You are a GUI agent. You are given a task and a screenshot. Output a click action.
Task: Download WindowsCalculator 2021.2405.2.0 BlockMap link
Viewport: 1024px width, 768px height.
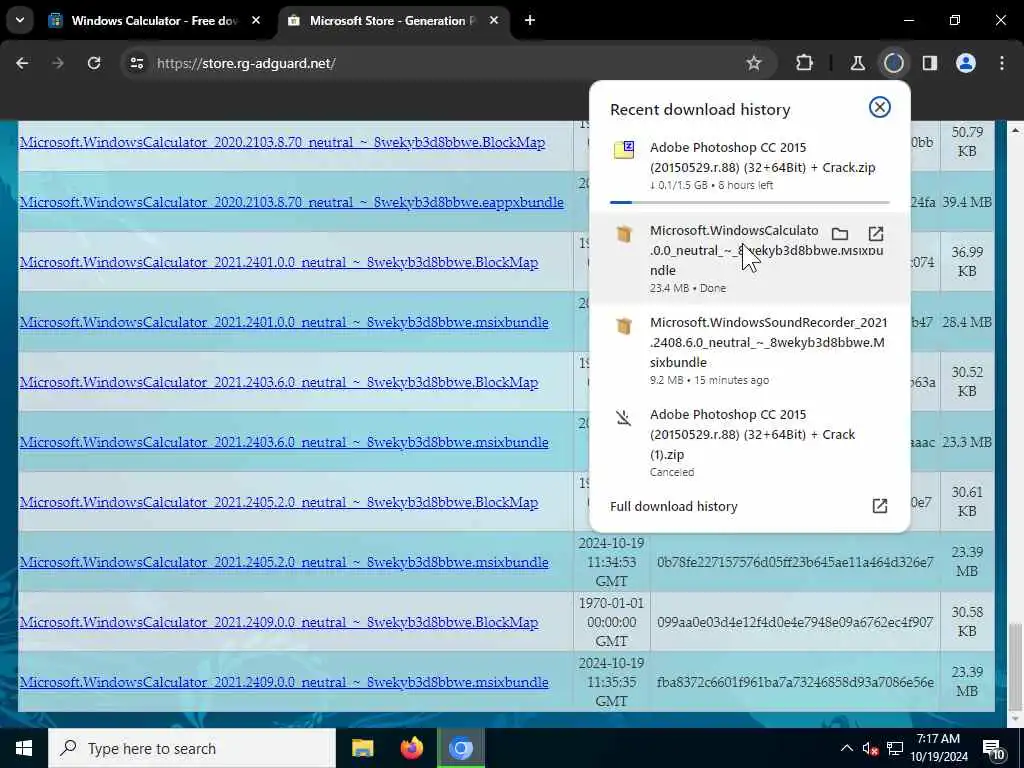click(x=279, y=503)
